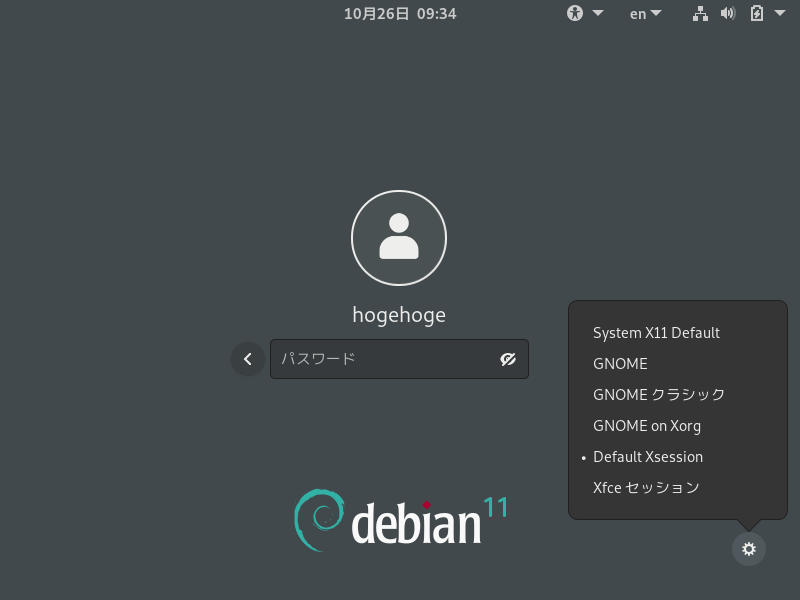Screen dimensions: 800x600
Task: Choose GNOME on Xorg from the session menu
Action: point(647,426)
